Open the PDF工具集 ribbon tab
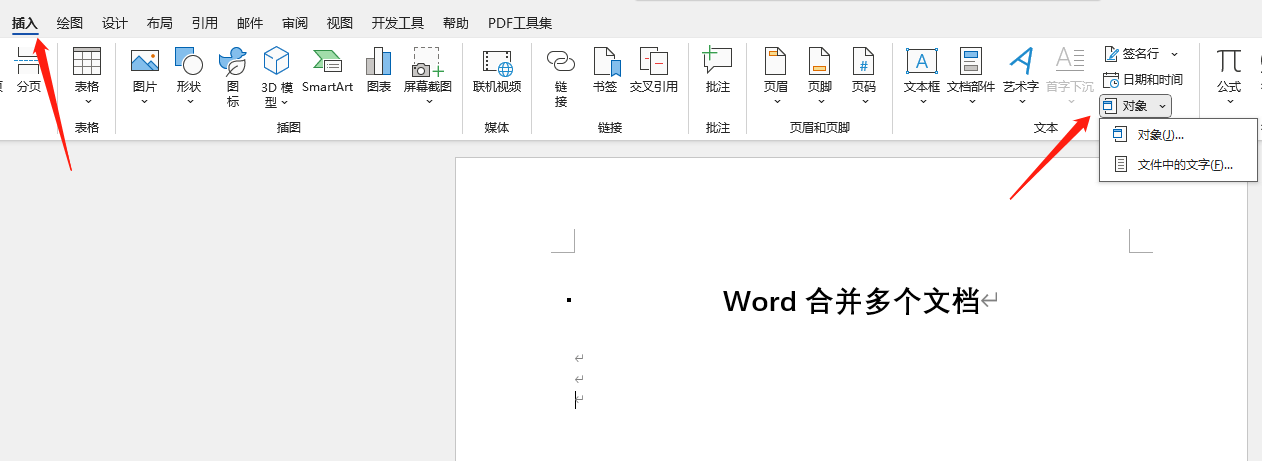Image resolution: width=1262 pixels, height=461 pixels. point(520,22)
